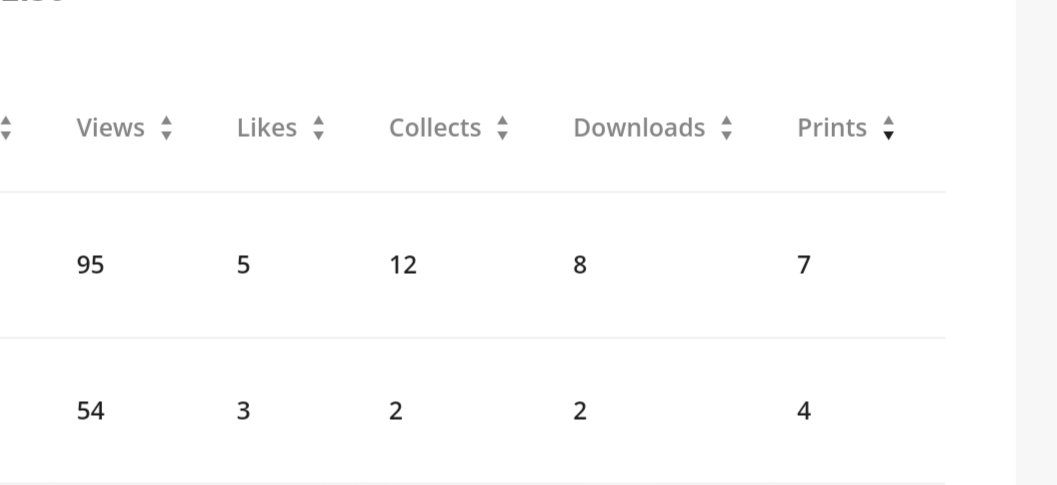Select the Likes column header label

click(267, 127)
